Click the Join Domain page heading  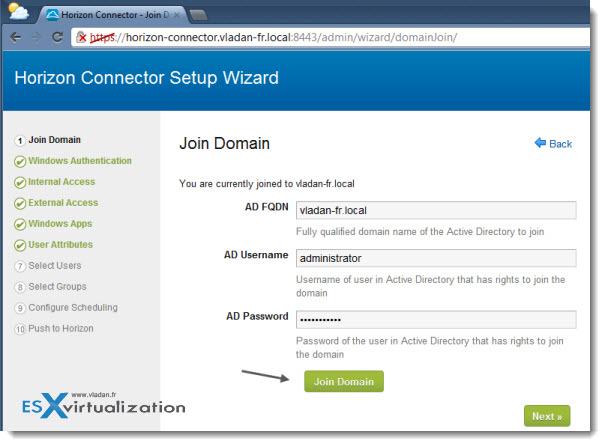coord(225,143)
